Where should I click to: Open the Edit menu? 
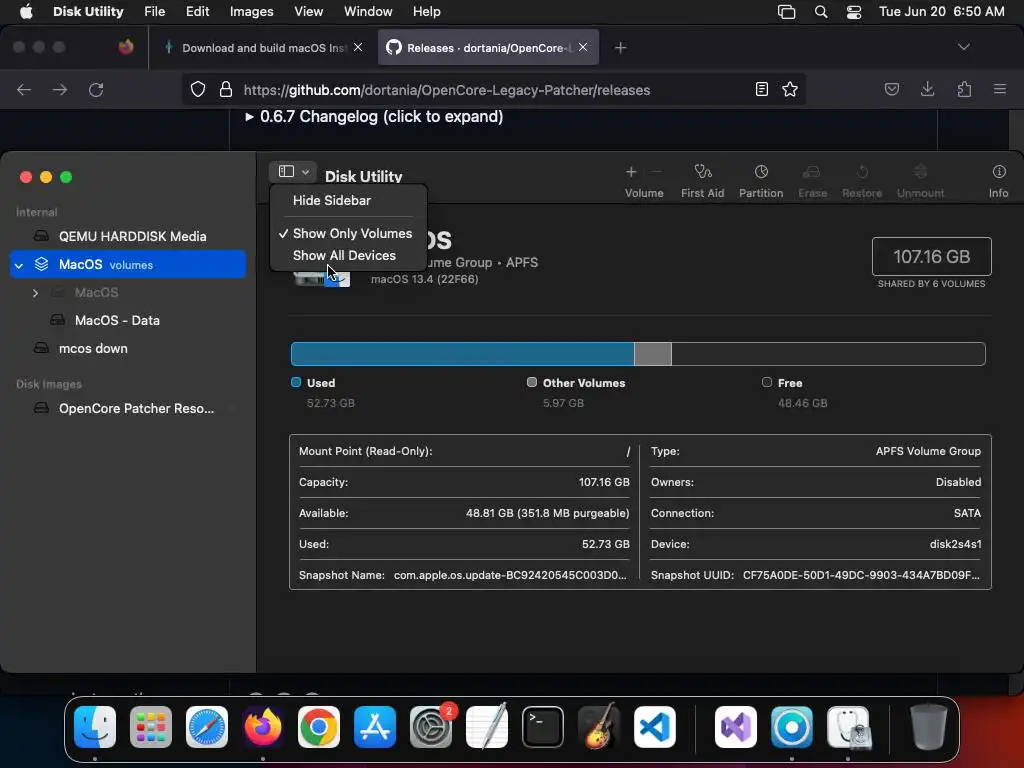pos(197,12)
